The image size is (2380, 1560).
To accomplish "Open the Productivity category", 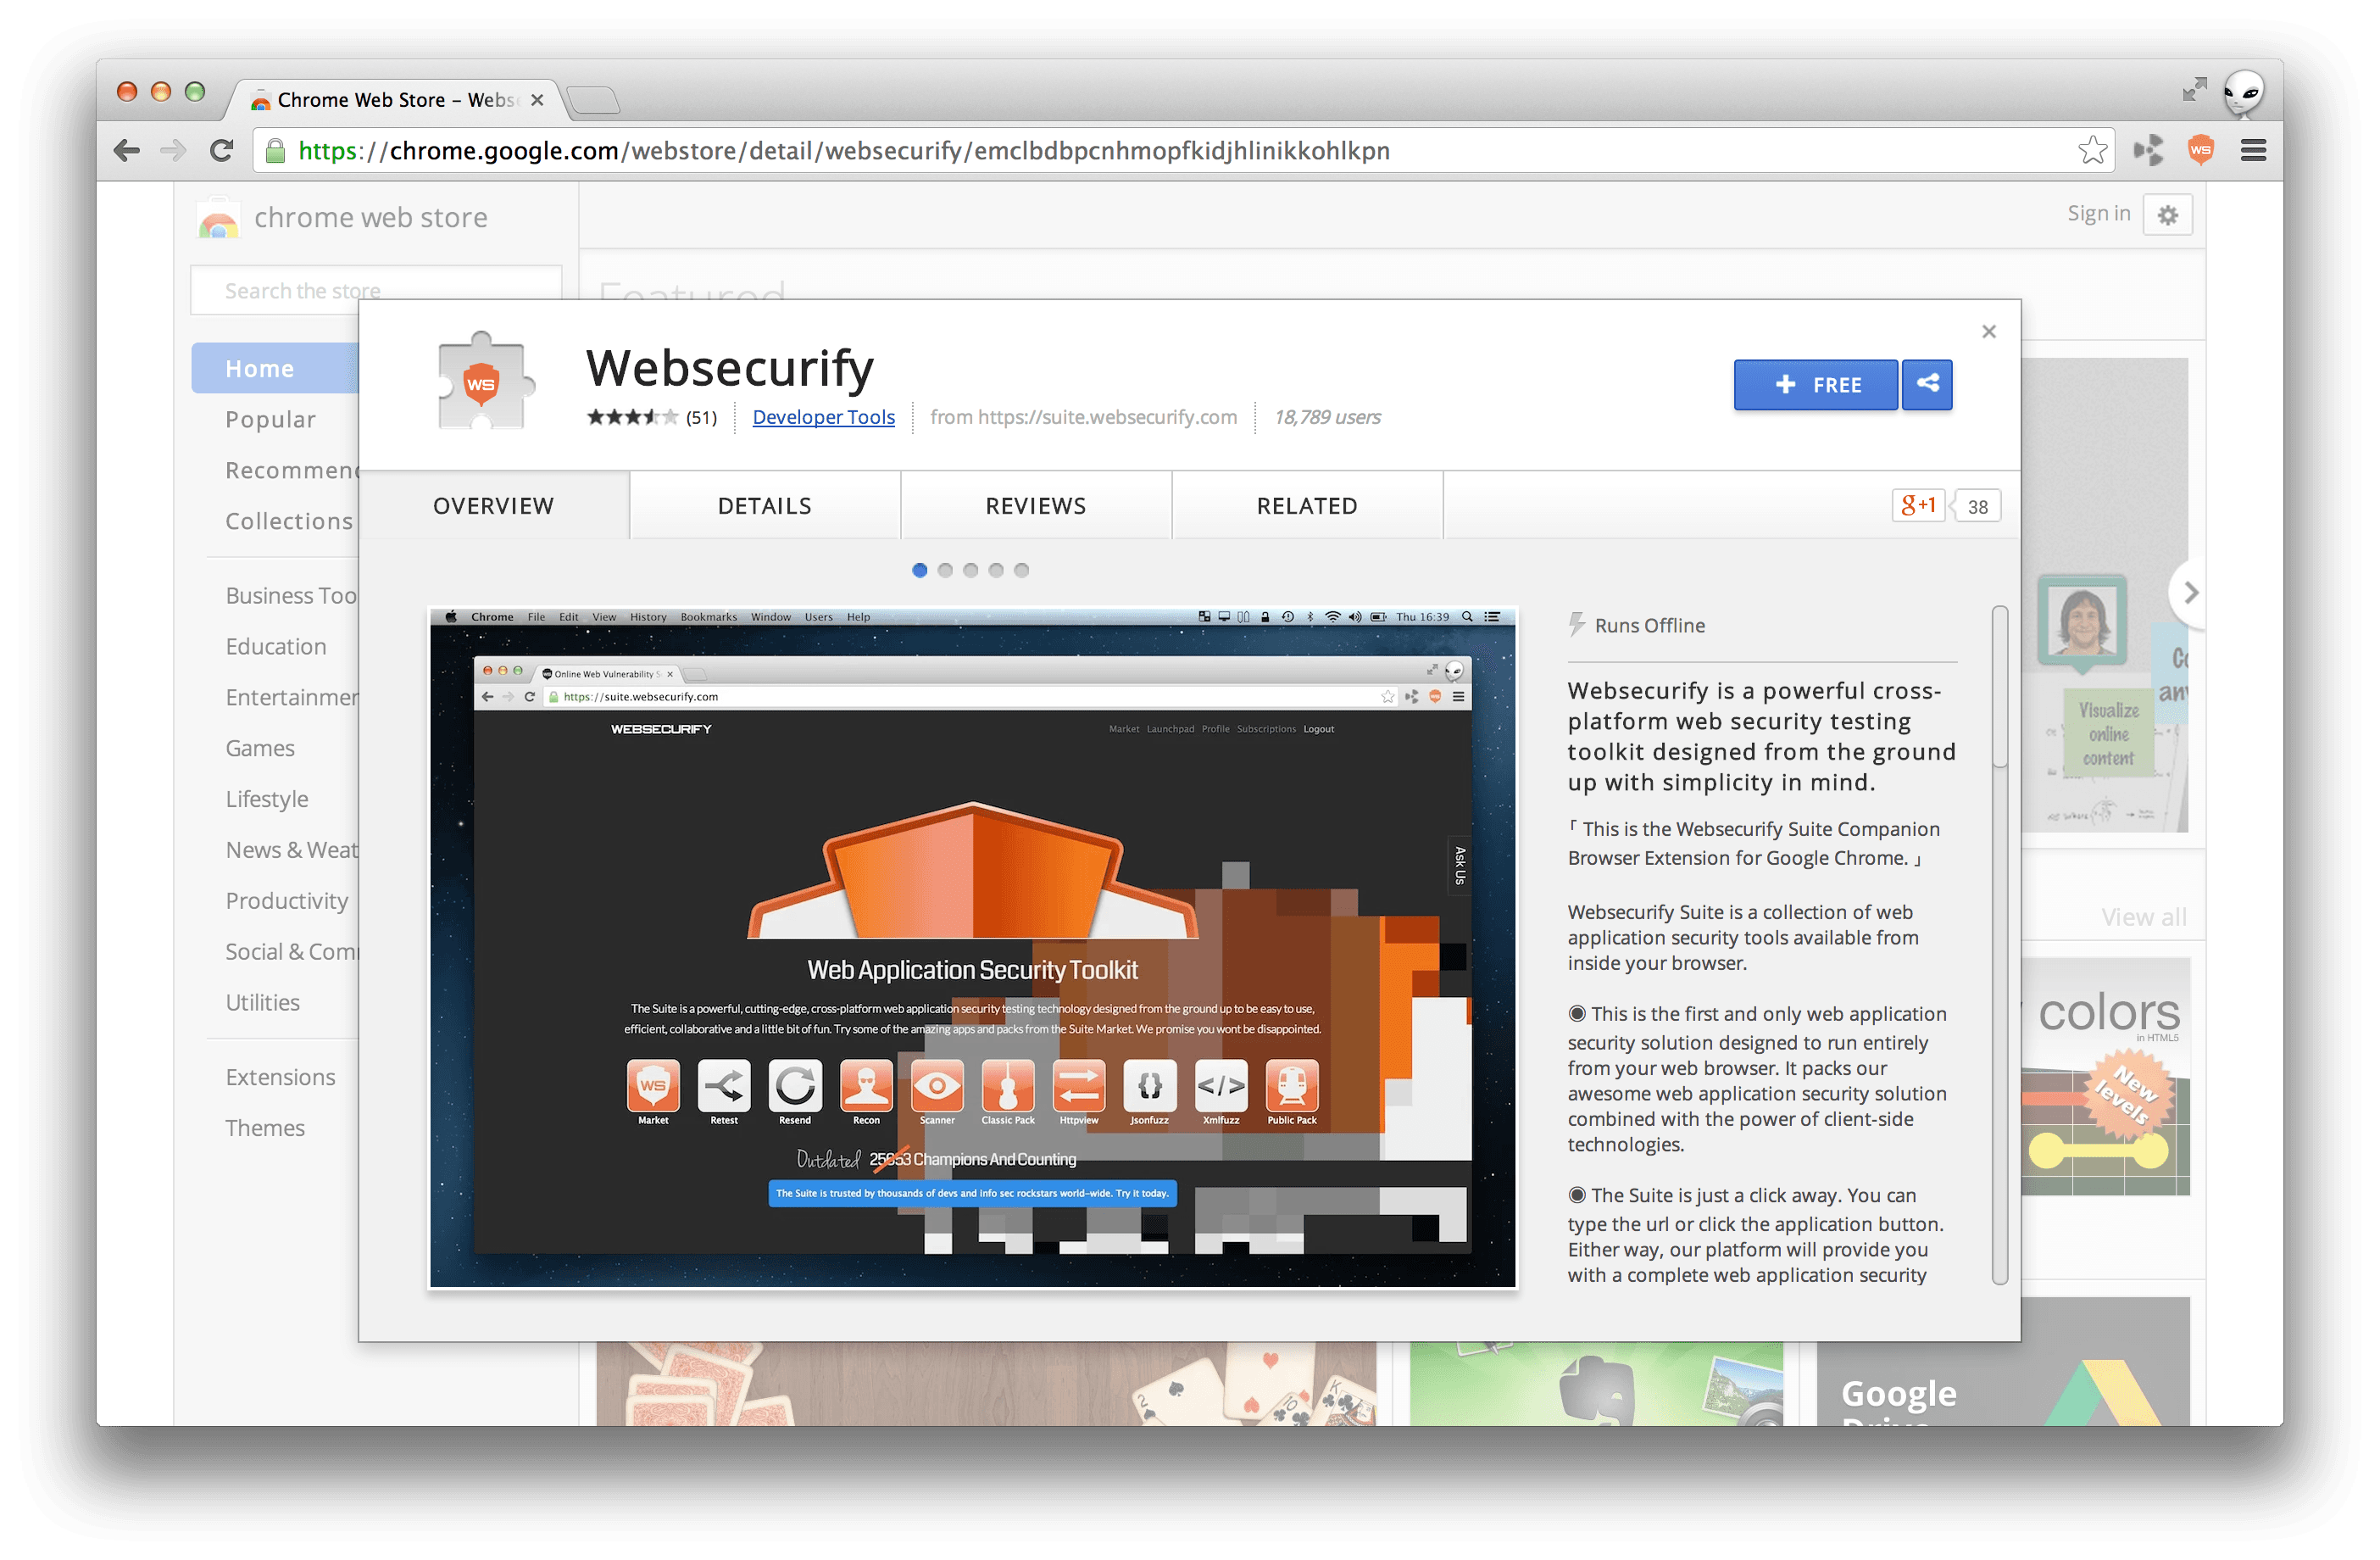I will click(287, 901).
